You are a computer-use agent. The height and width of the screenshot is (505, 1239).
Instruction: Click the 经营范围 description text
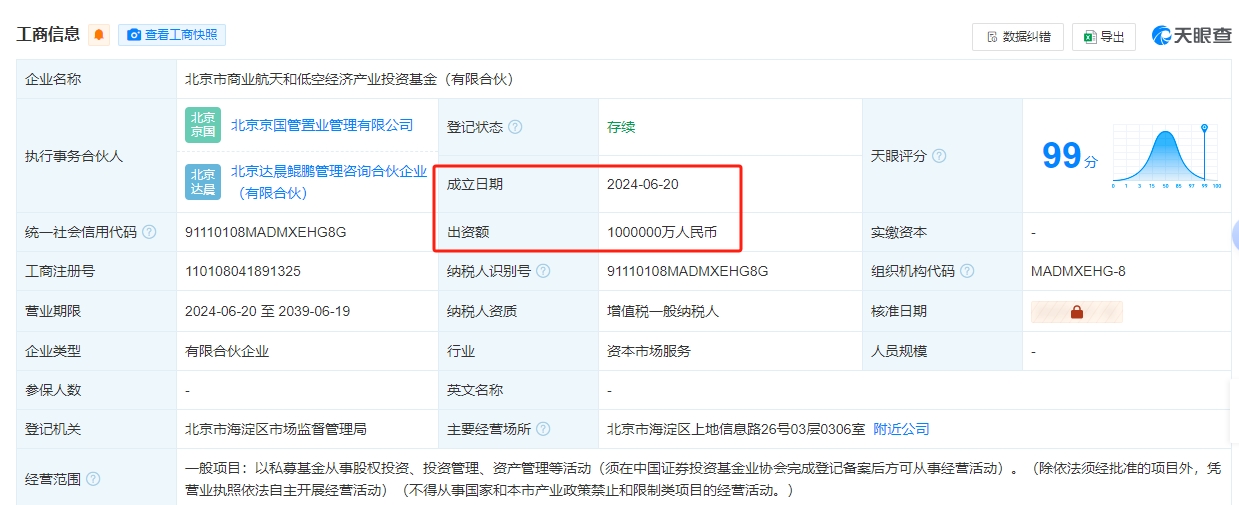703,479
